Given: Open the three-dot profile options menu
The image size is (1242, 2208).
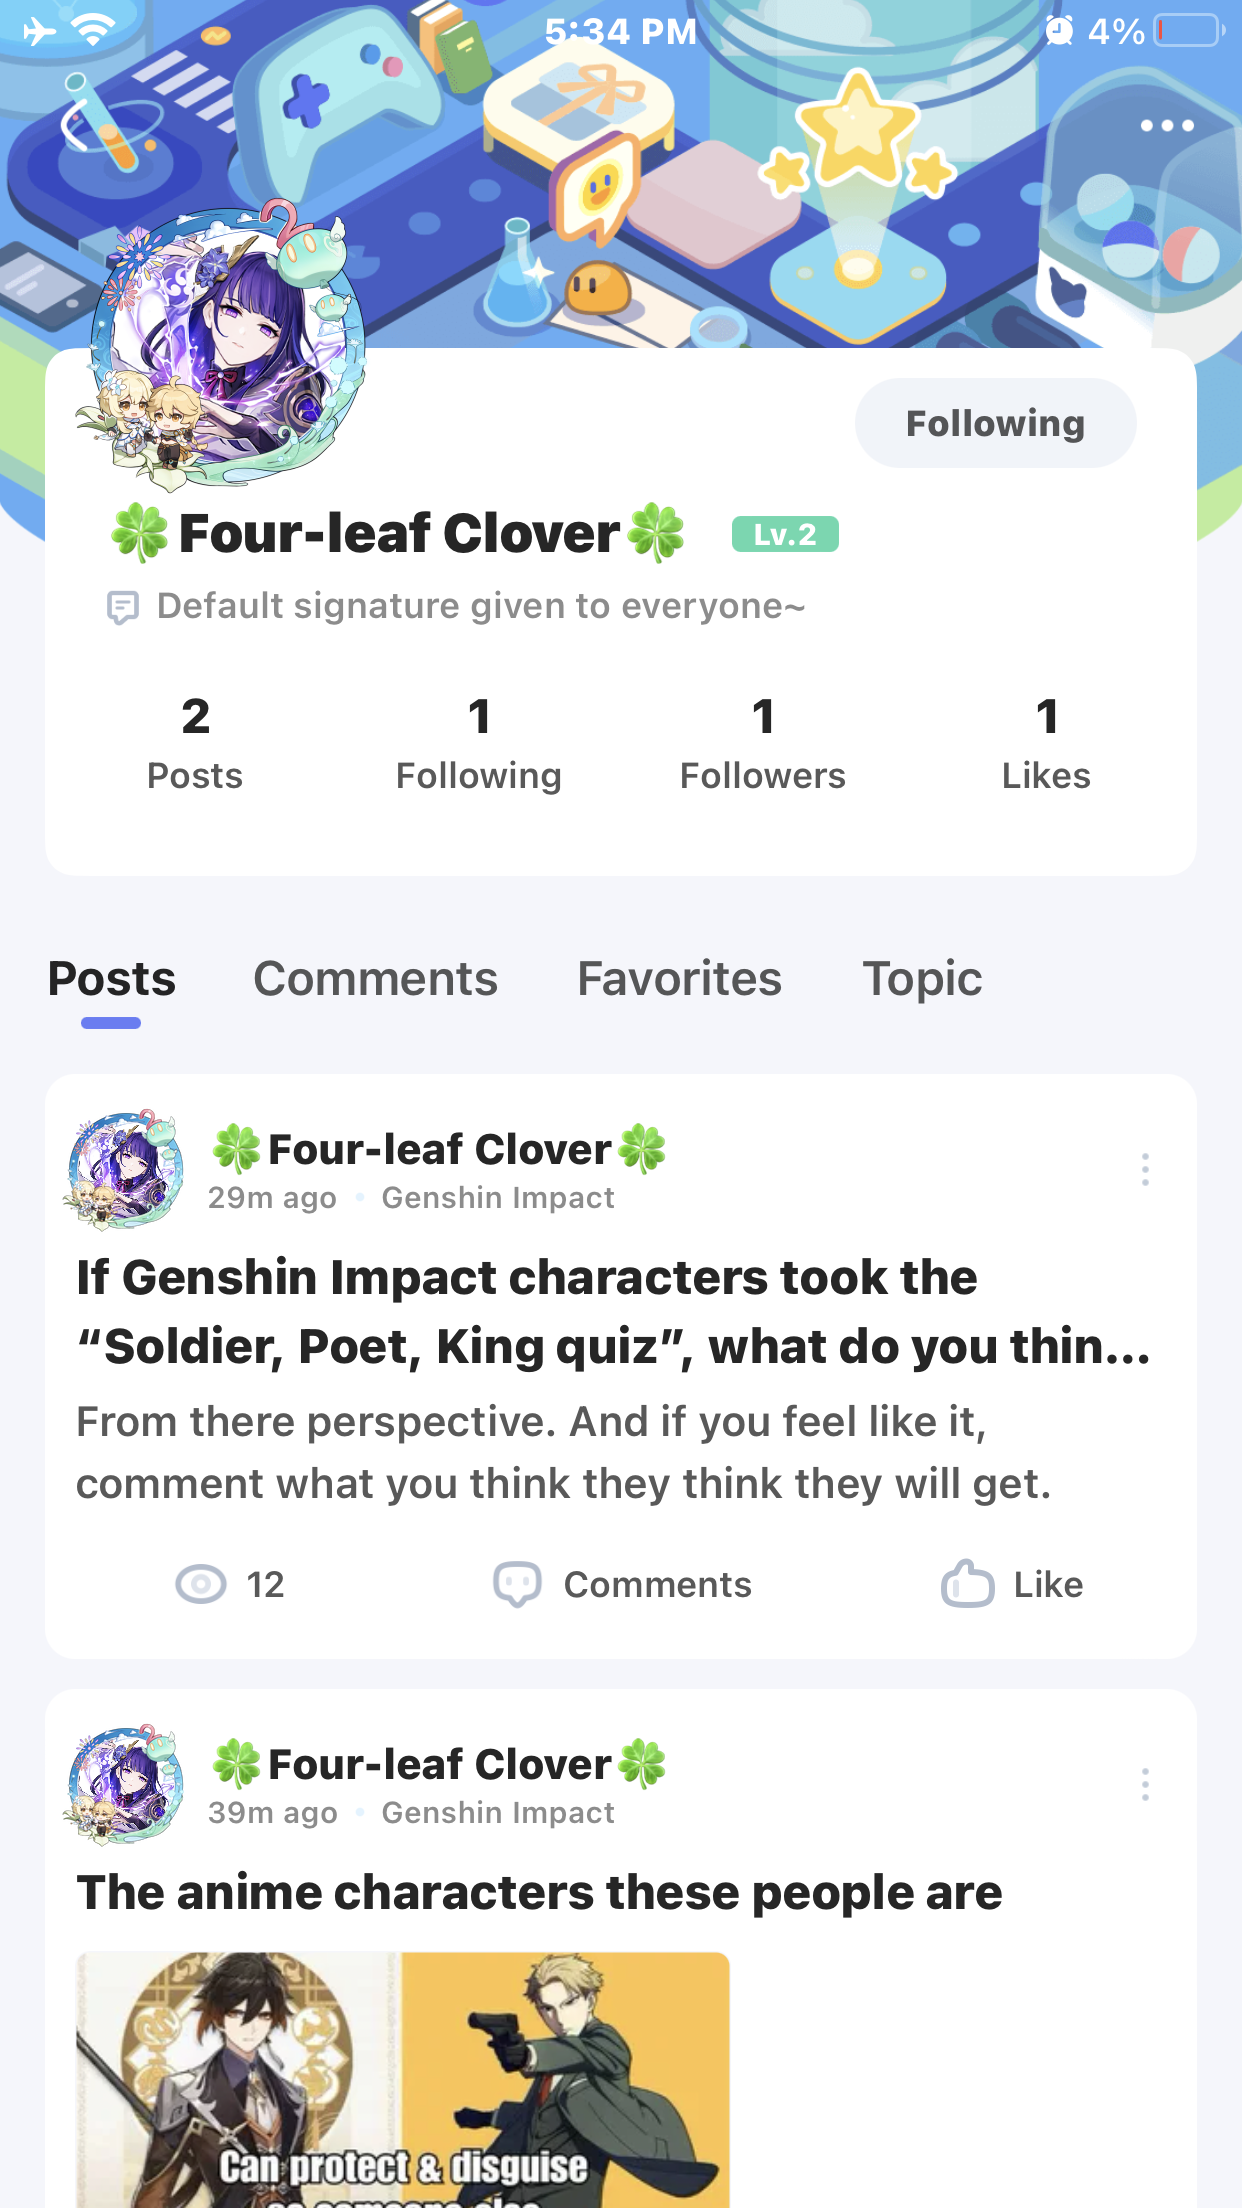Looking at the screenshot, I should click(1167, 126).
